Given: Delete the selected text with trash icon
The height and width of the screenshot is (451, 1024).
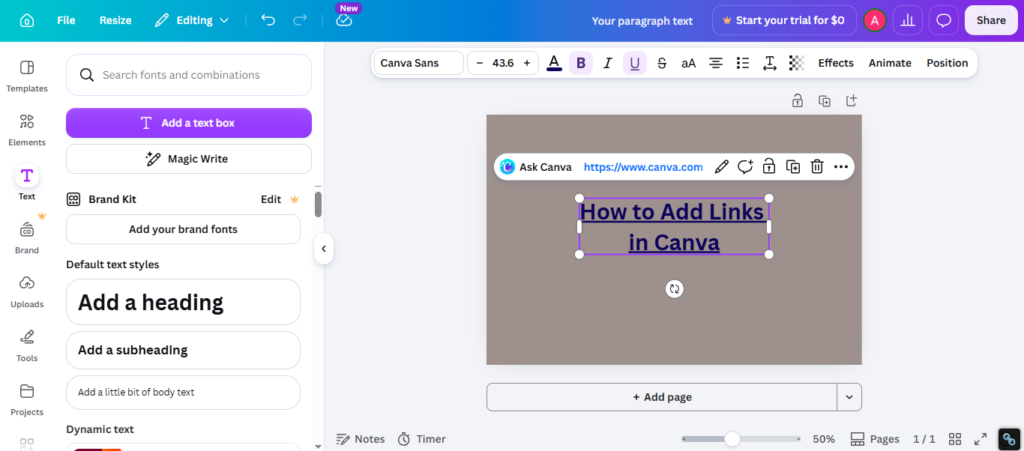Looking at the screenshot, I should (x=816, y=167).
